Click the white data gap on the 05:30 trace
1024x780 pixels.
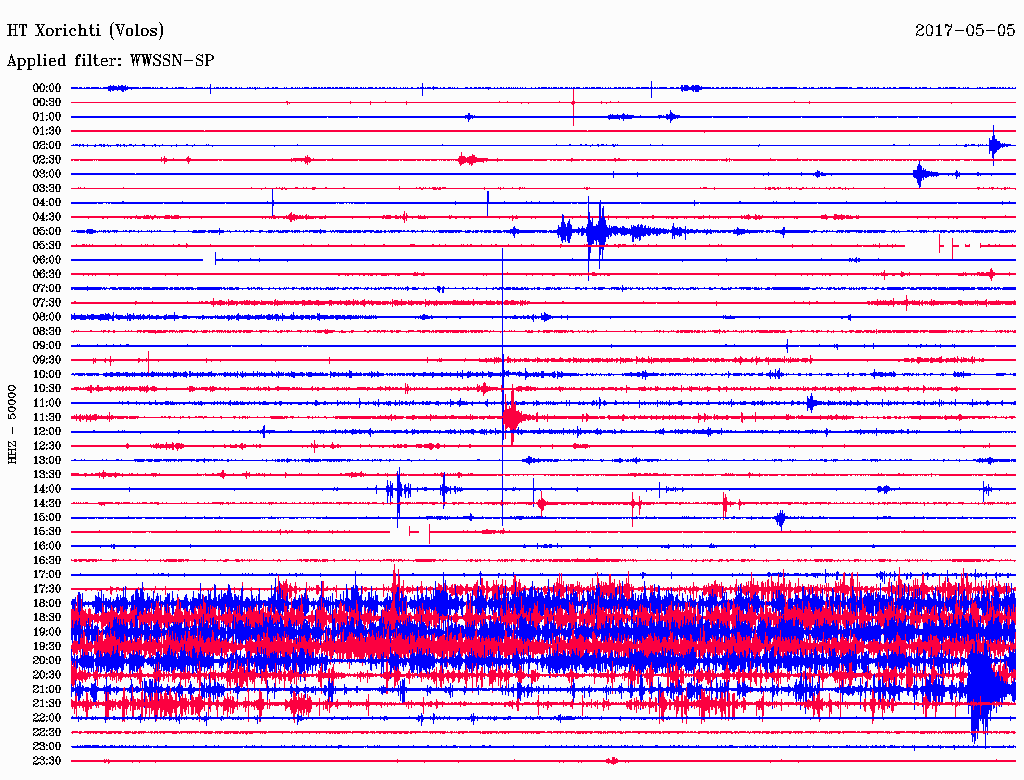tap(922, 245)
